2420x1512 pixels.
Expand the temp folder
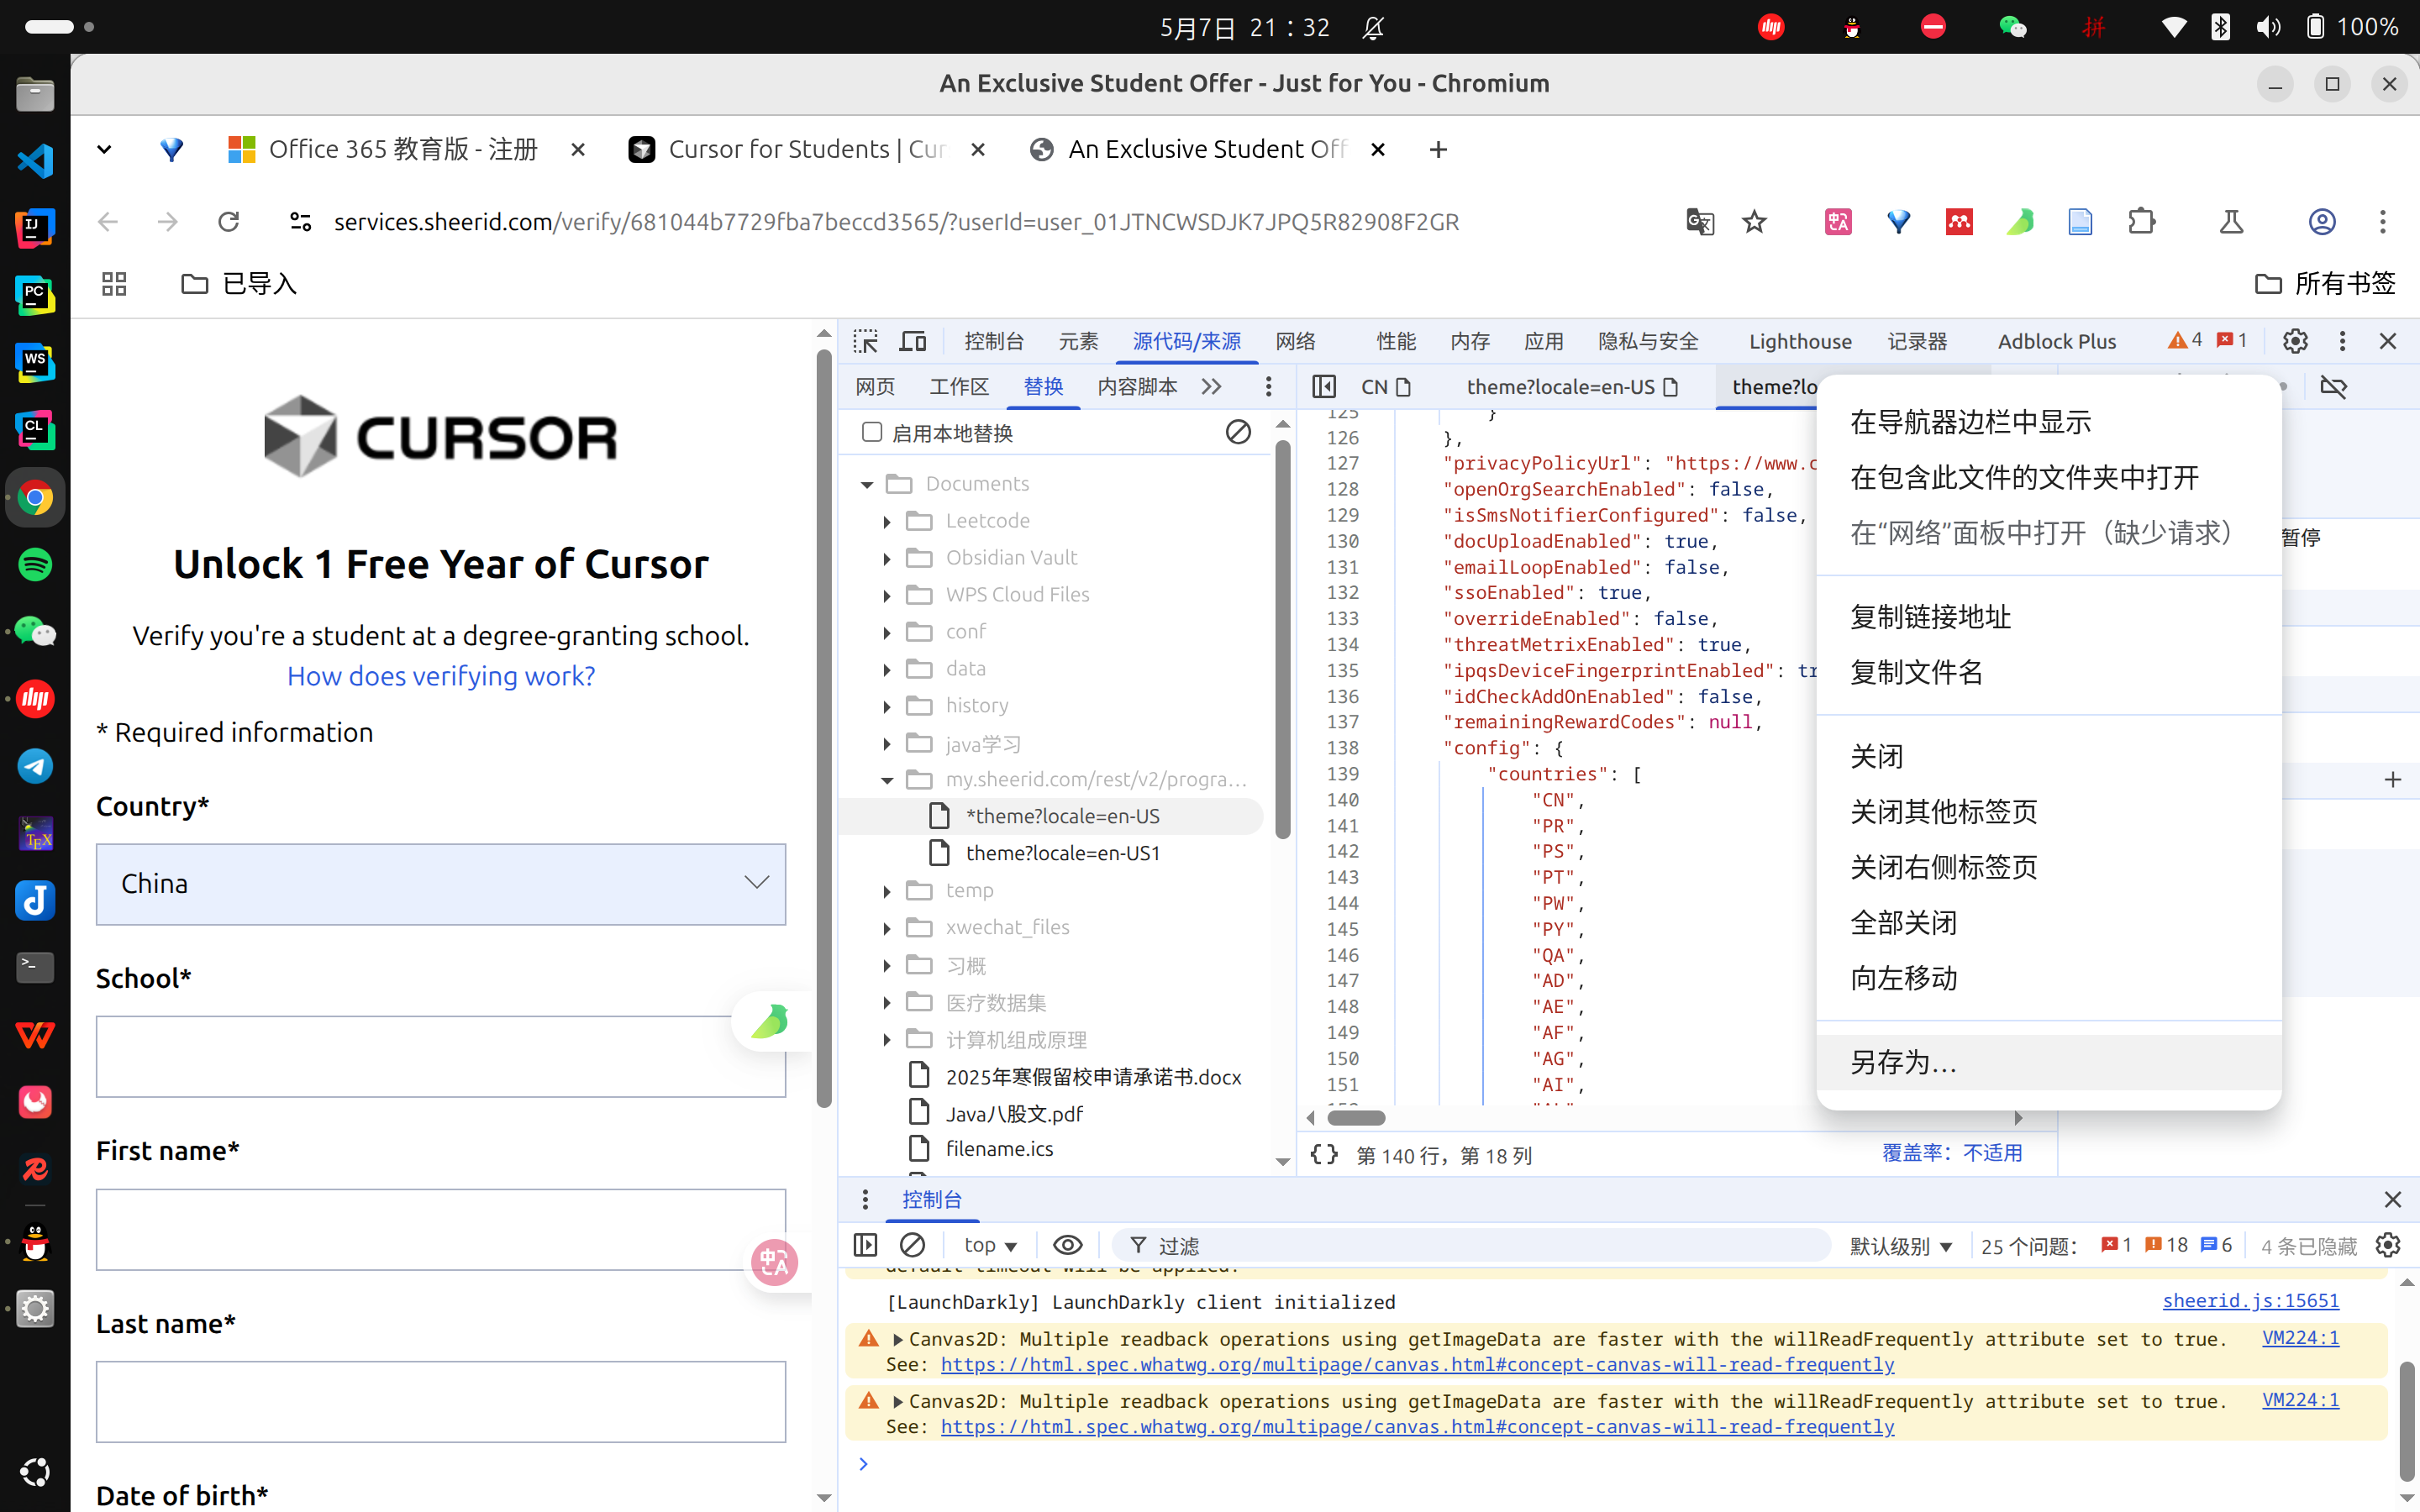coord(887,891)
